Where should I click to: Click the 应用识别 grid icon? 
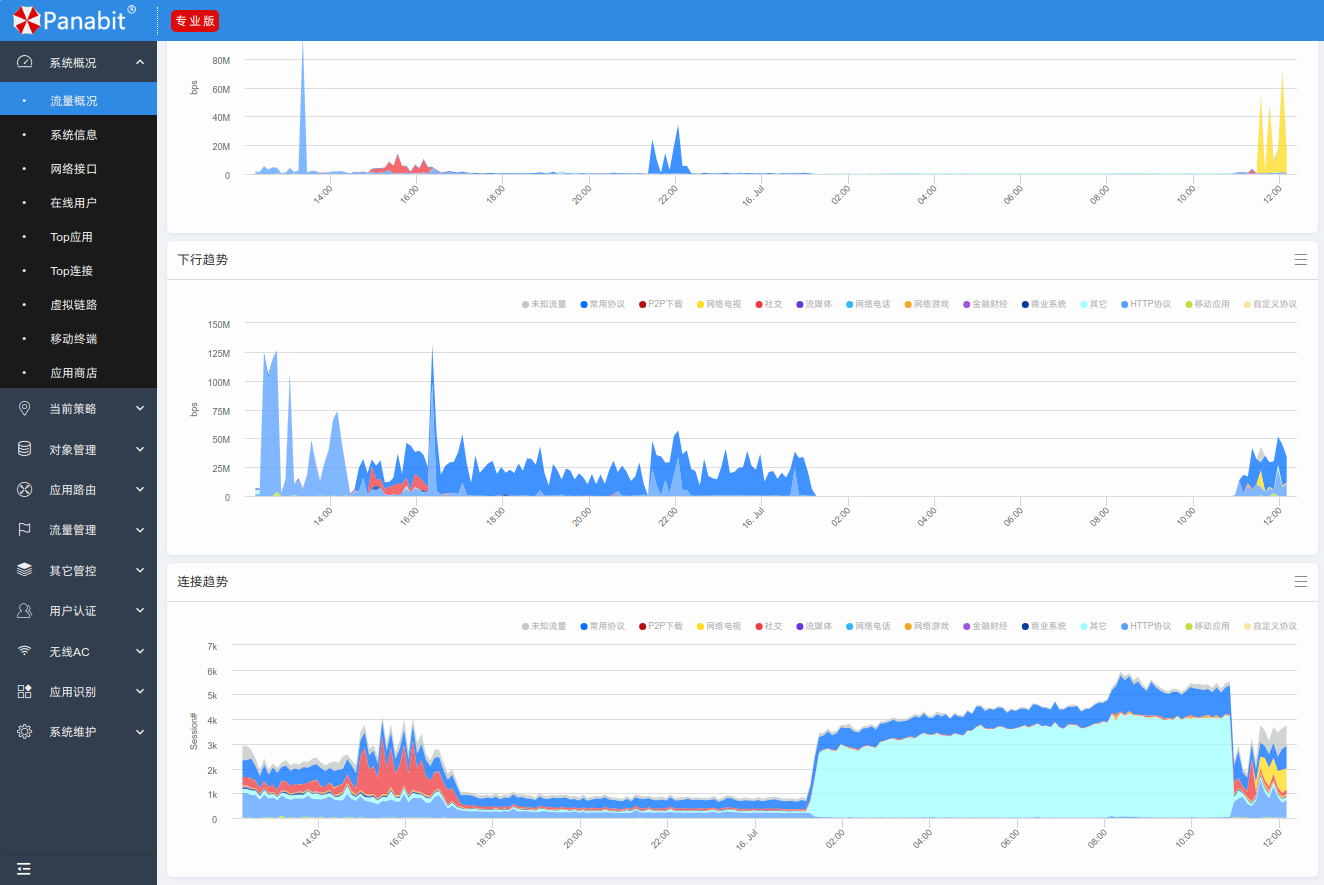point(25,691)
